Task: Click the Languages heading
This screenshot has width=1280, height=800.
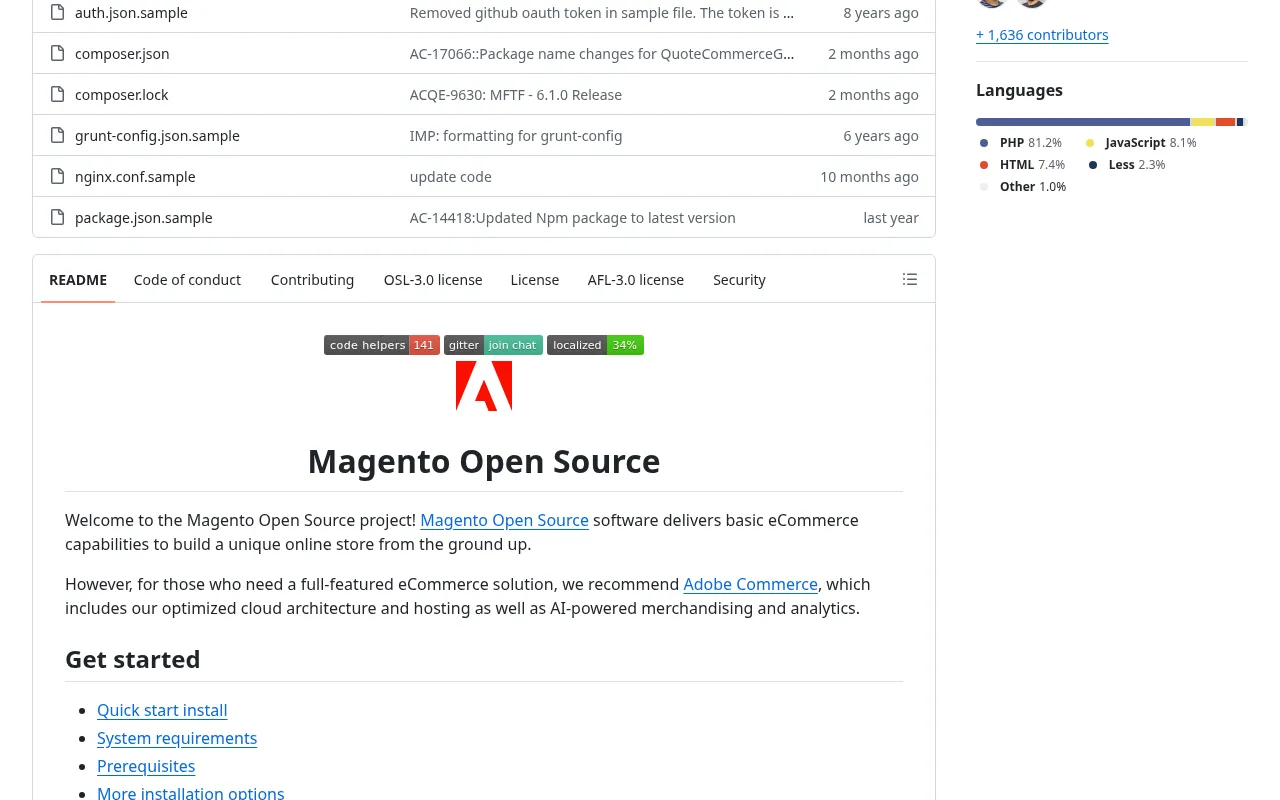Action: 1019,90
